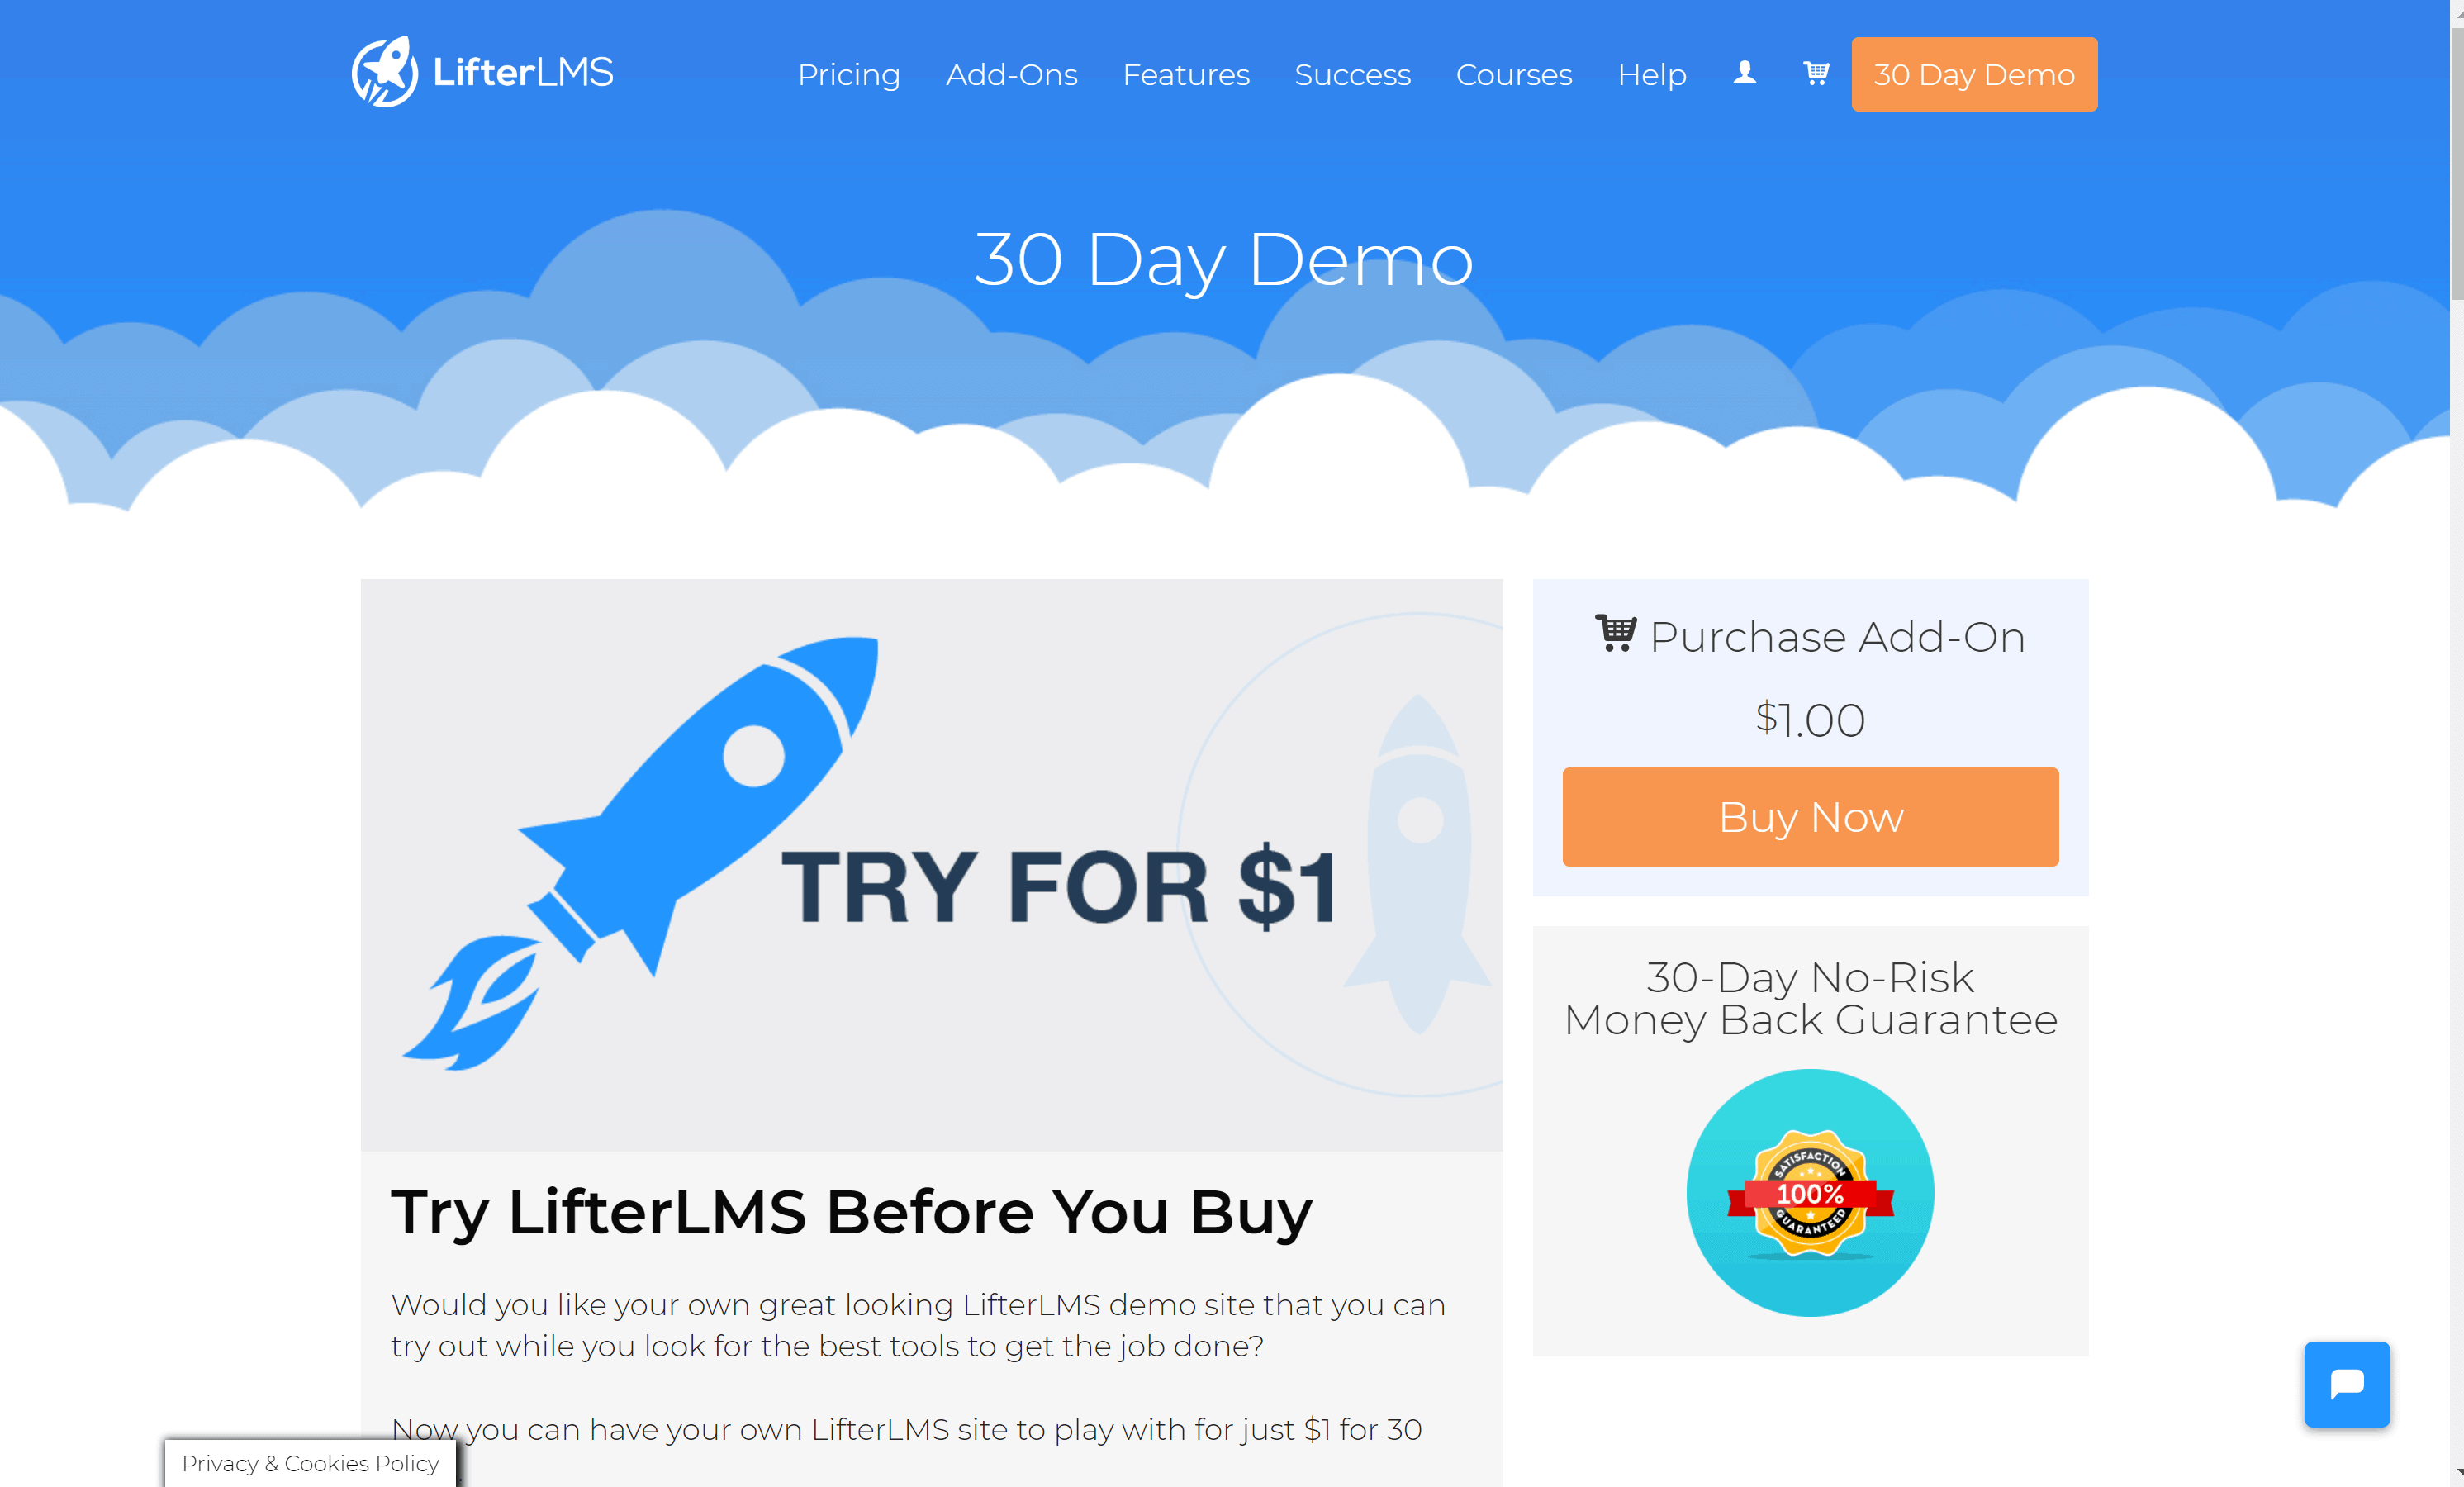The image size is (2464, 1487).
Task: Open the Pricing menu item
Action: [x=848, y=74]
